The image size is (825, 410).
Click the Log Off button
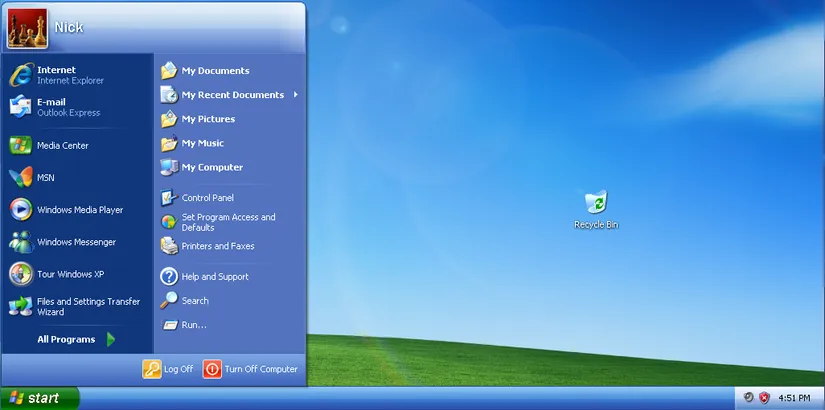(x=168, y=369)
